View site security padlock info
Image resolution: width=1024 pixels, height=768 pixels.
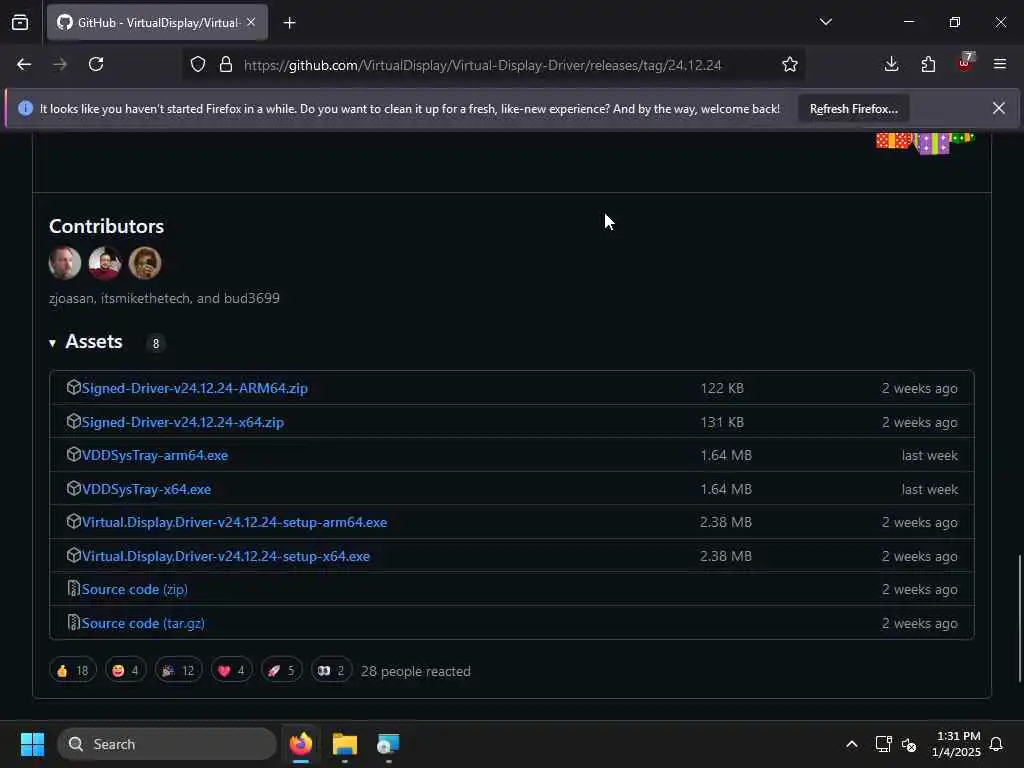pyautogui.click(x=226, y=64)
